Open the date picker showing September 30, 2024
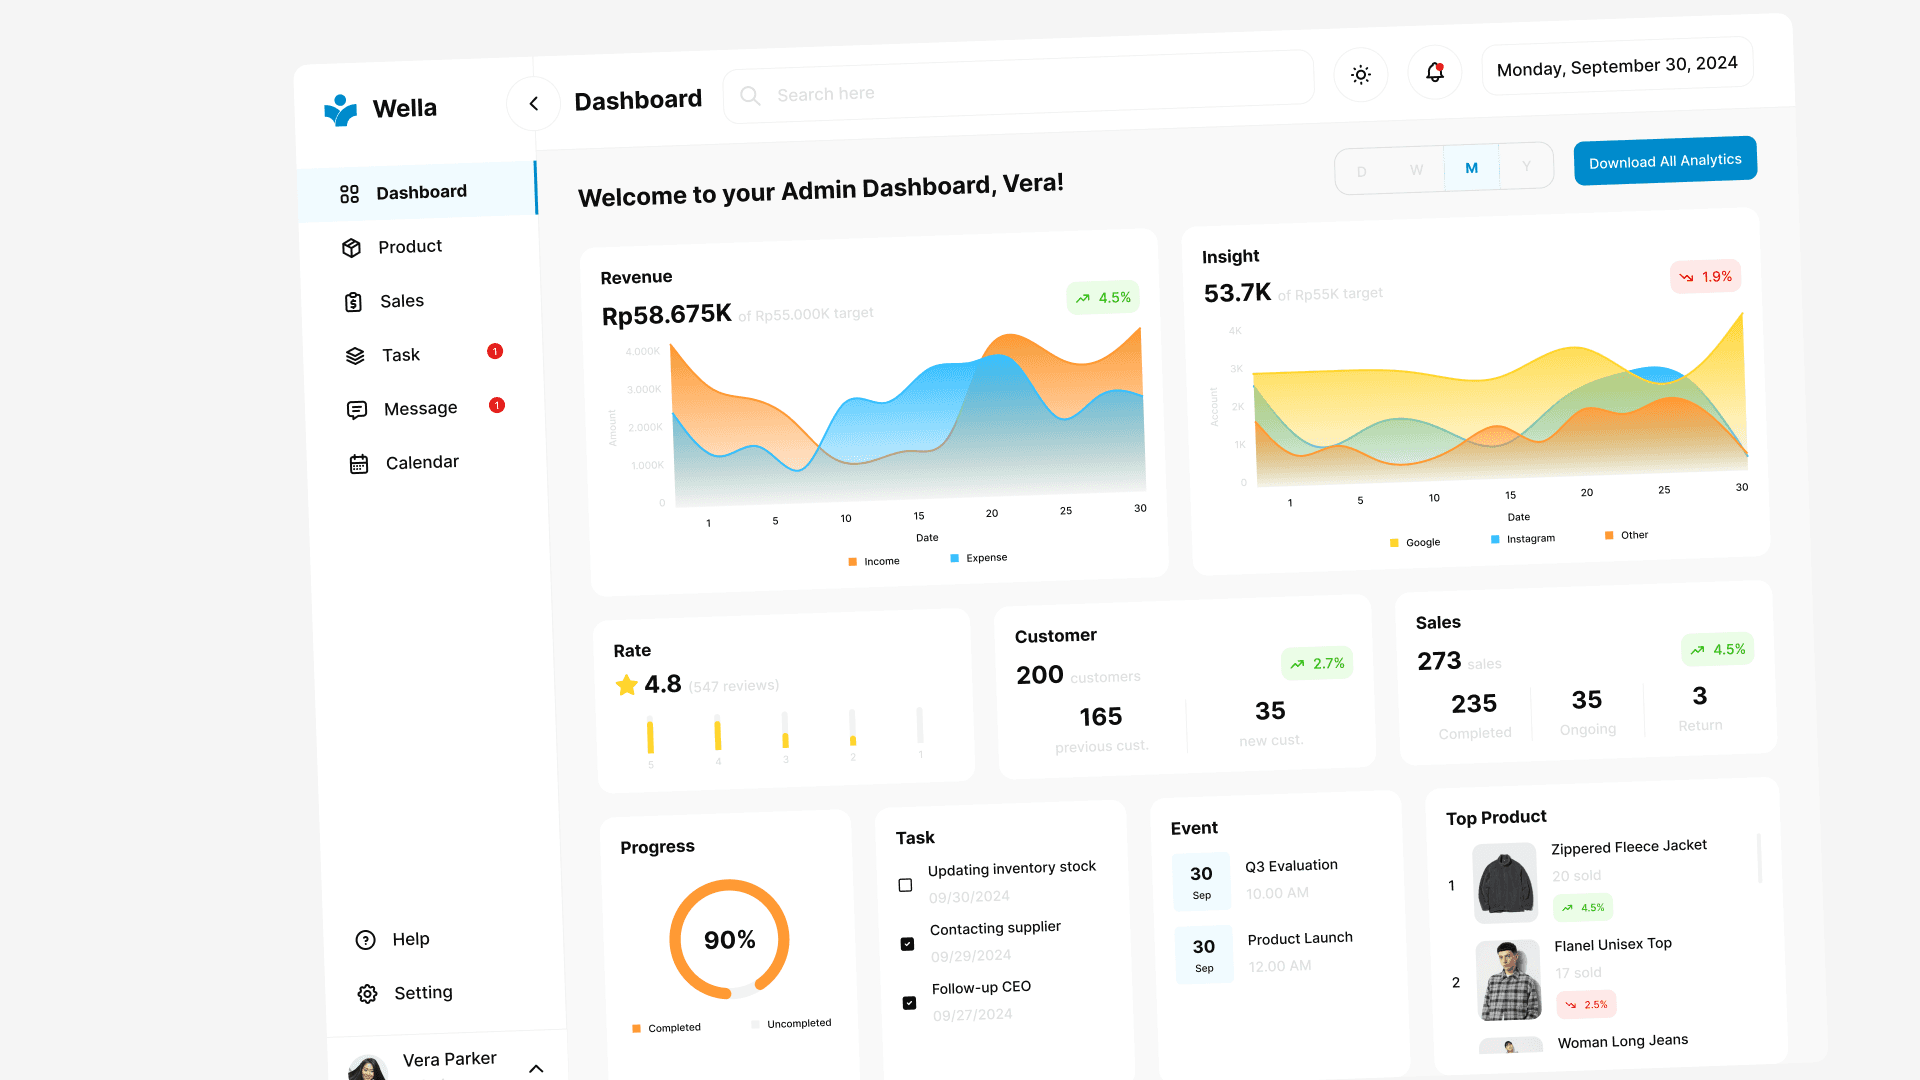1920x1080 pixels. pos(1616,66)
